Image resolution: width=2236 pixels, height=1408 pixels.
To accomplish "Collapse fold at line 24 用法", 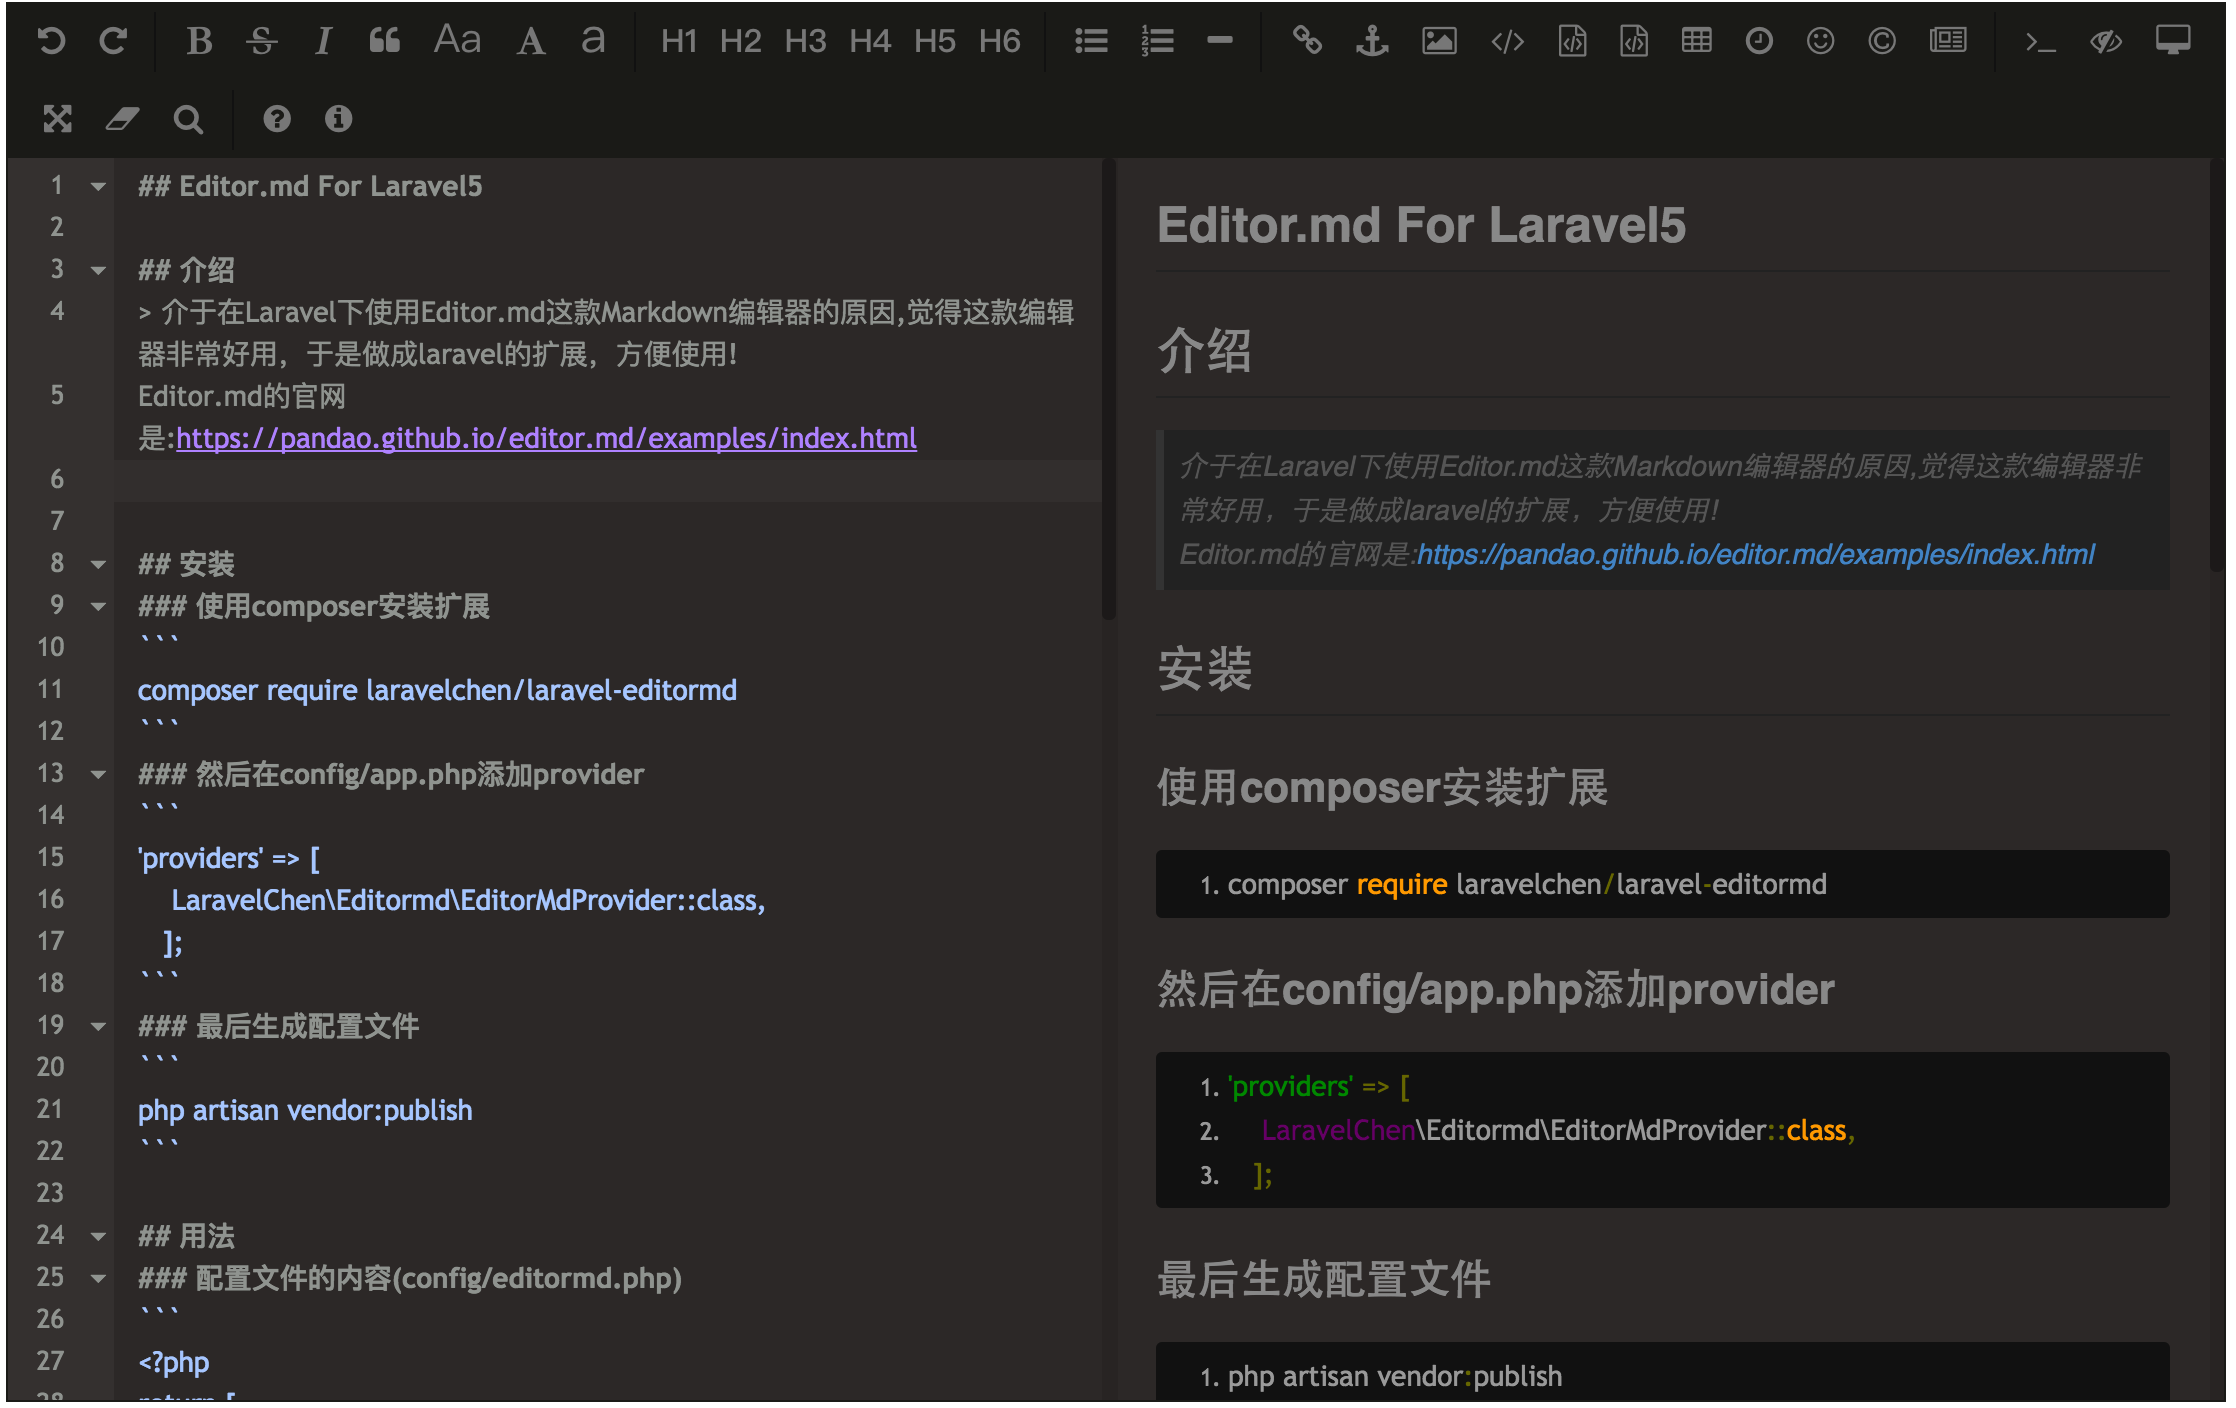I will click(98, 1236).
